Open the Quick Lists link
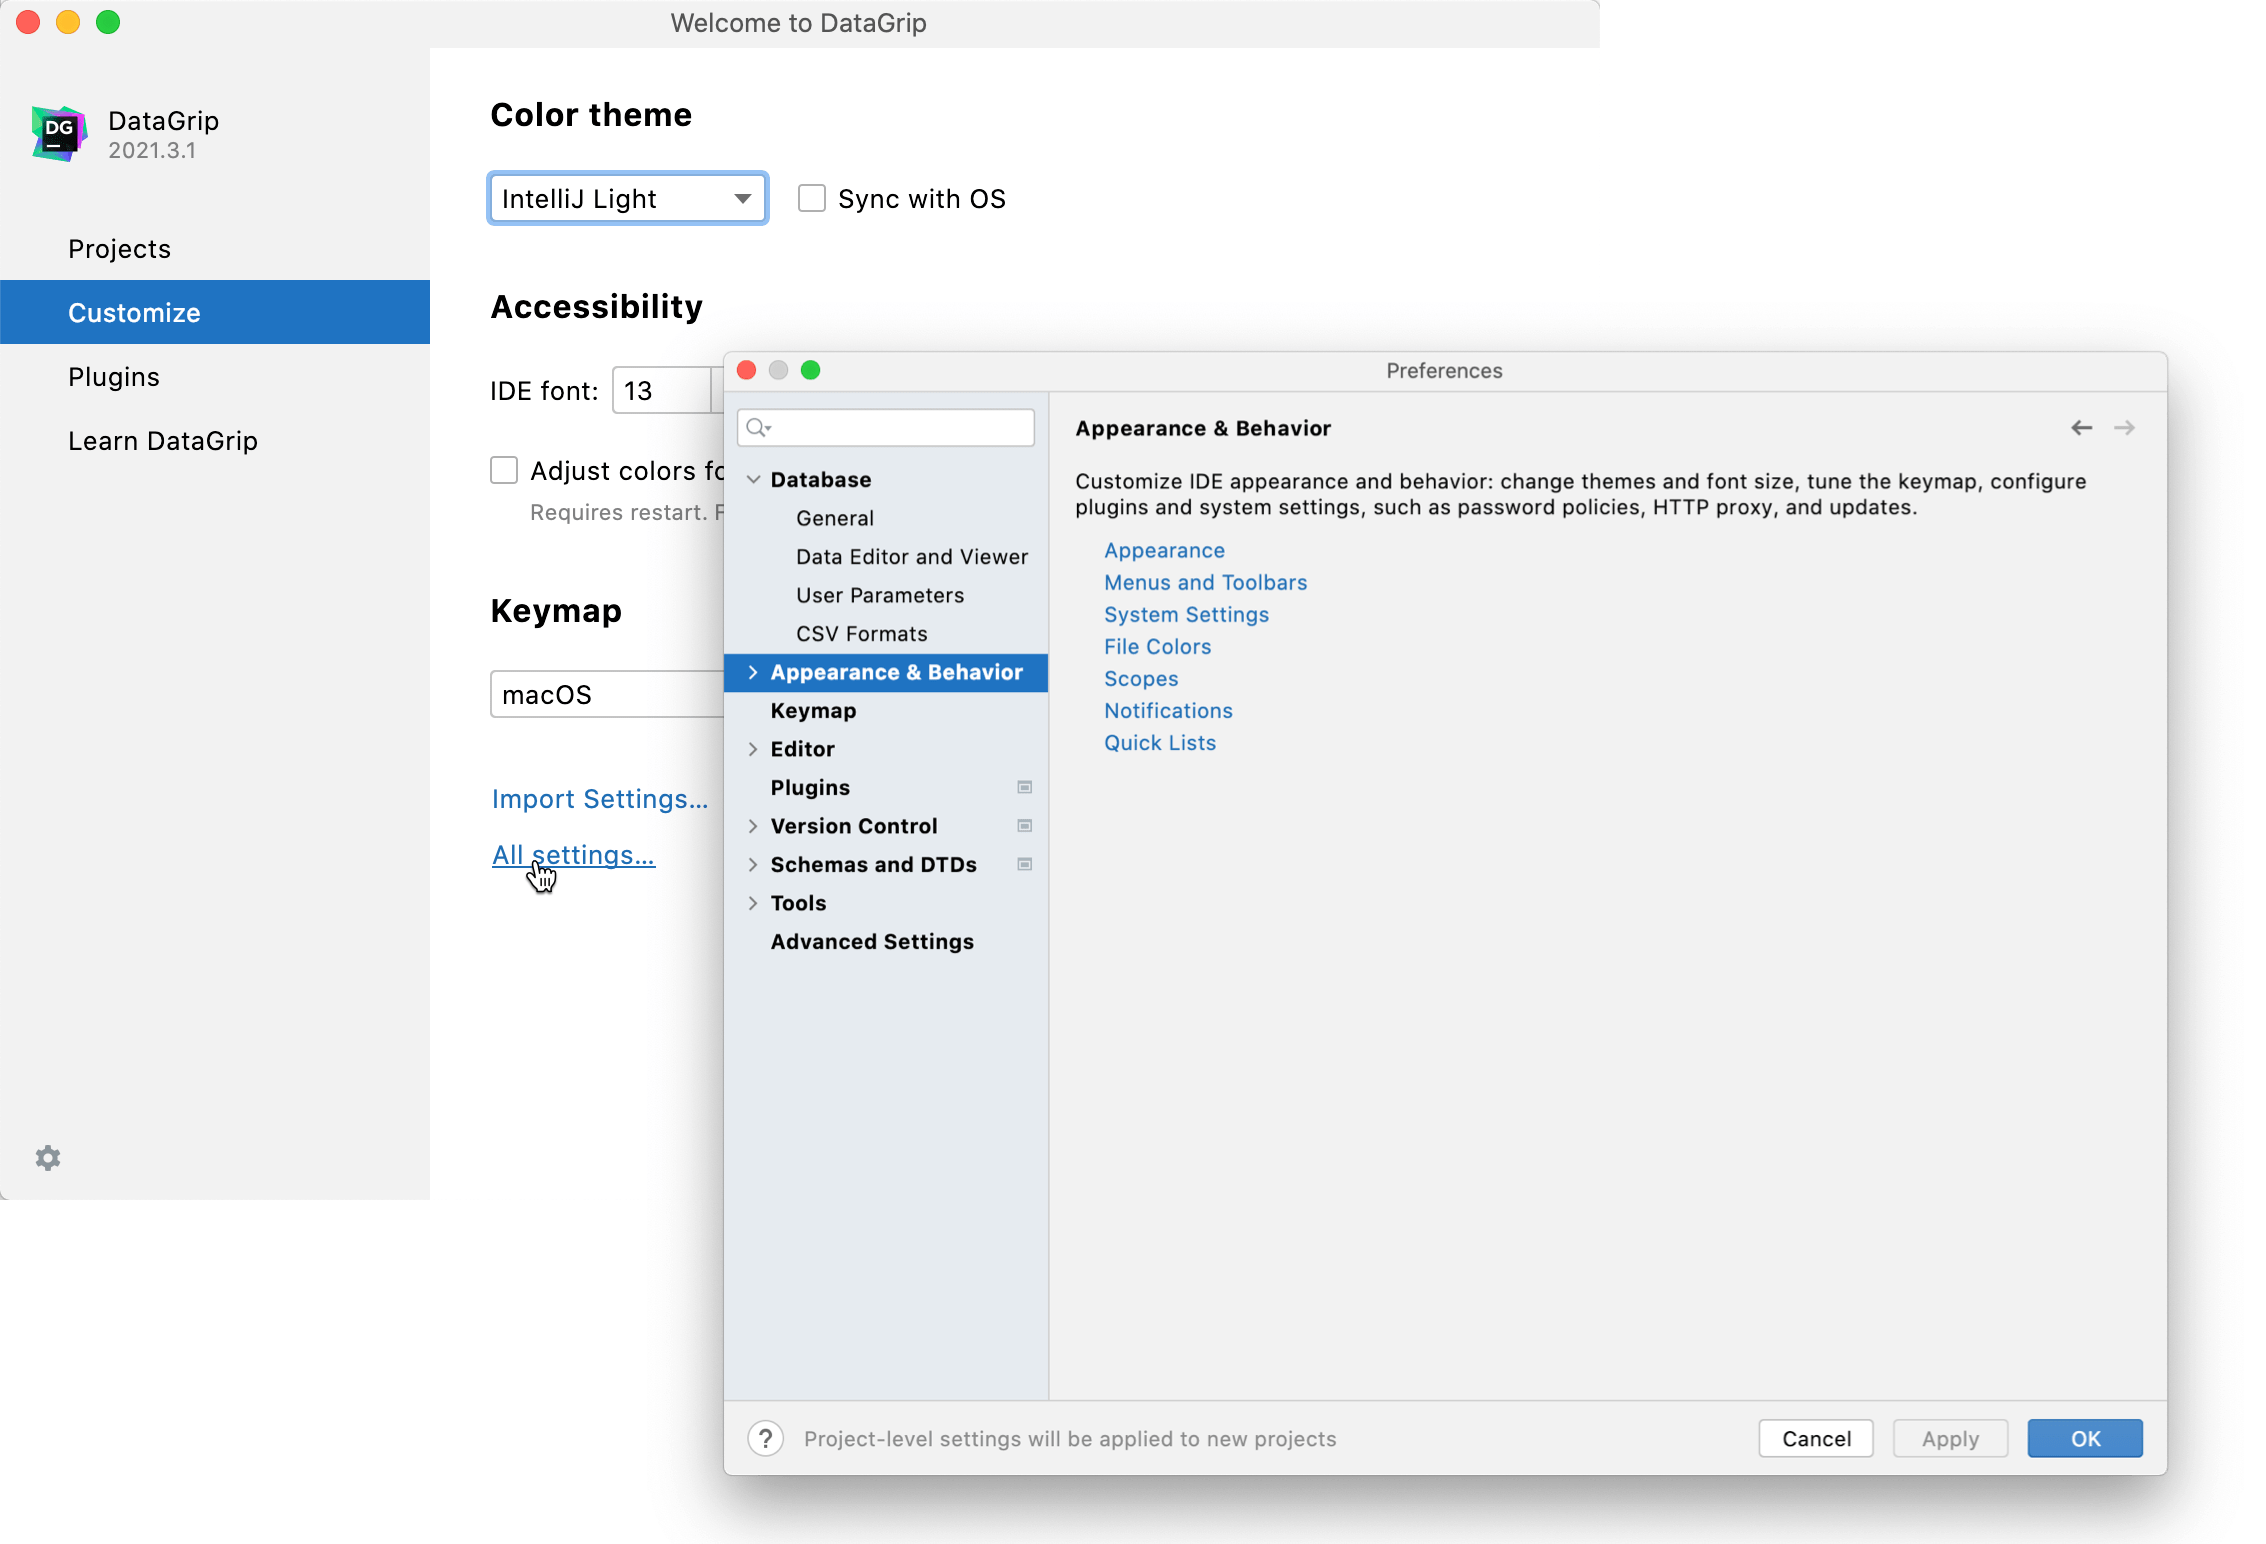This screenshot has width=2266, height=1544. (1160, 743)
